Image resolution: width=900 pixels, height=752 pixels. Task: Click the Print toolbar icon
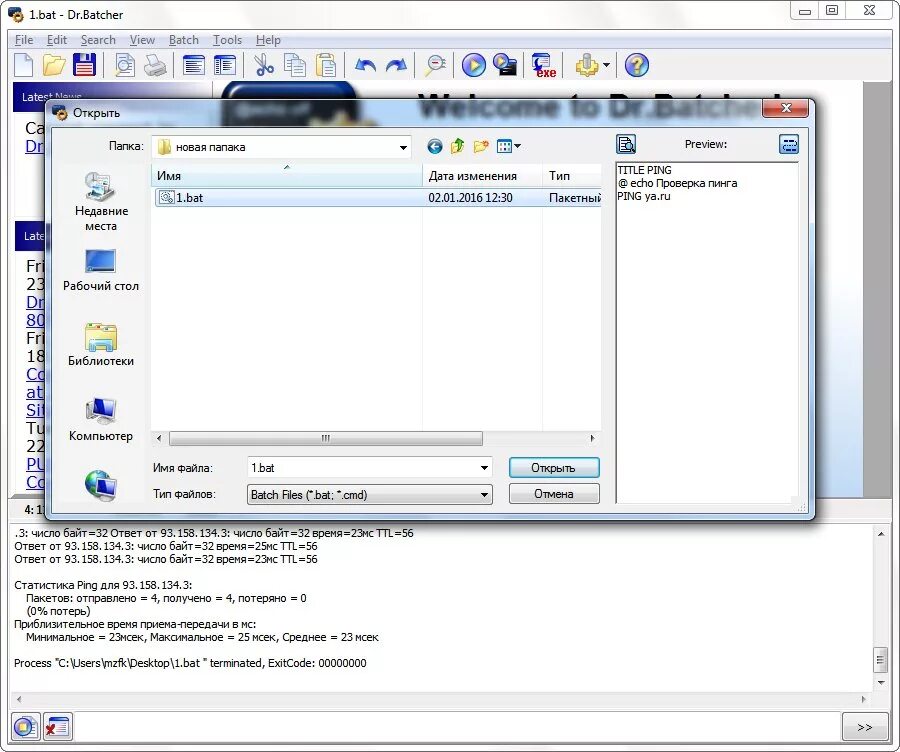pos(155,65)
